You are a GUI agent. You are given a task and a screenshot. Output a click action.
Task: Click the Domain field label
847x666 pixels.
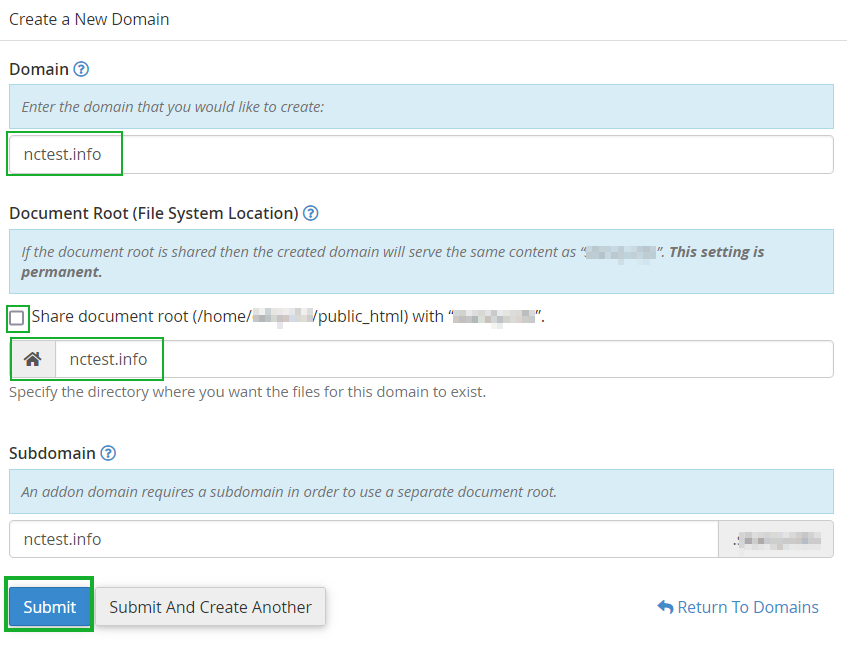click(x=39, y=69)
